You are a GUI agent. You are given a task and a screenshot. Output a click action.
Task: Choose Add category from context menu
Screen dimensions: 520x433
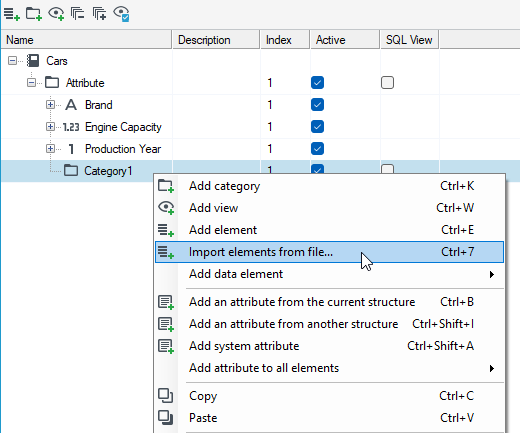(x=329, y=186)
